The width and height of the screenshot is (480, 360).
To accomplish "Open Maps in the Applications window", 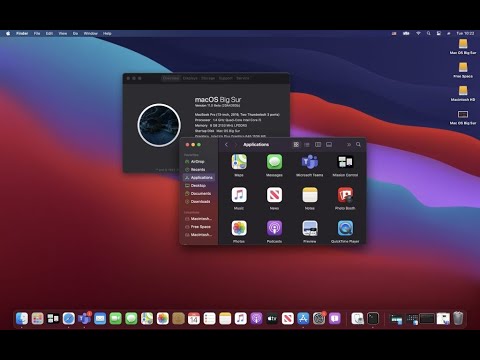I will pos(239,162).
